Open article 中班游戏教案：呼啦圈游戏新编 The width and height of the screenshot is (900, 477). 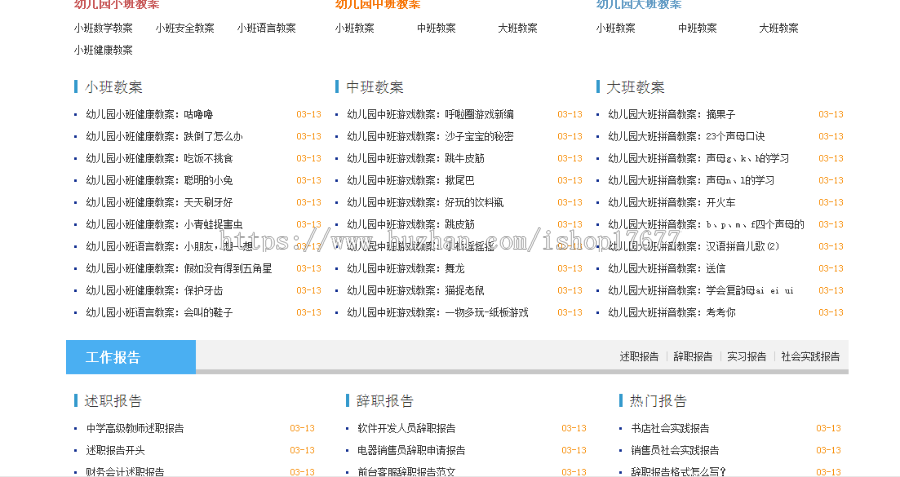pyautogui.click(x=430, y=114)
